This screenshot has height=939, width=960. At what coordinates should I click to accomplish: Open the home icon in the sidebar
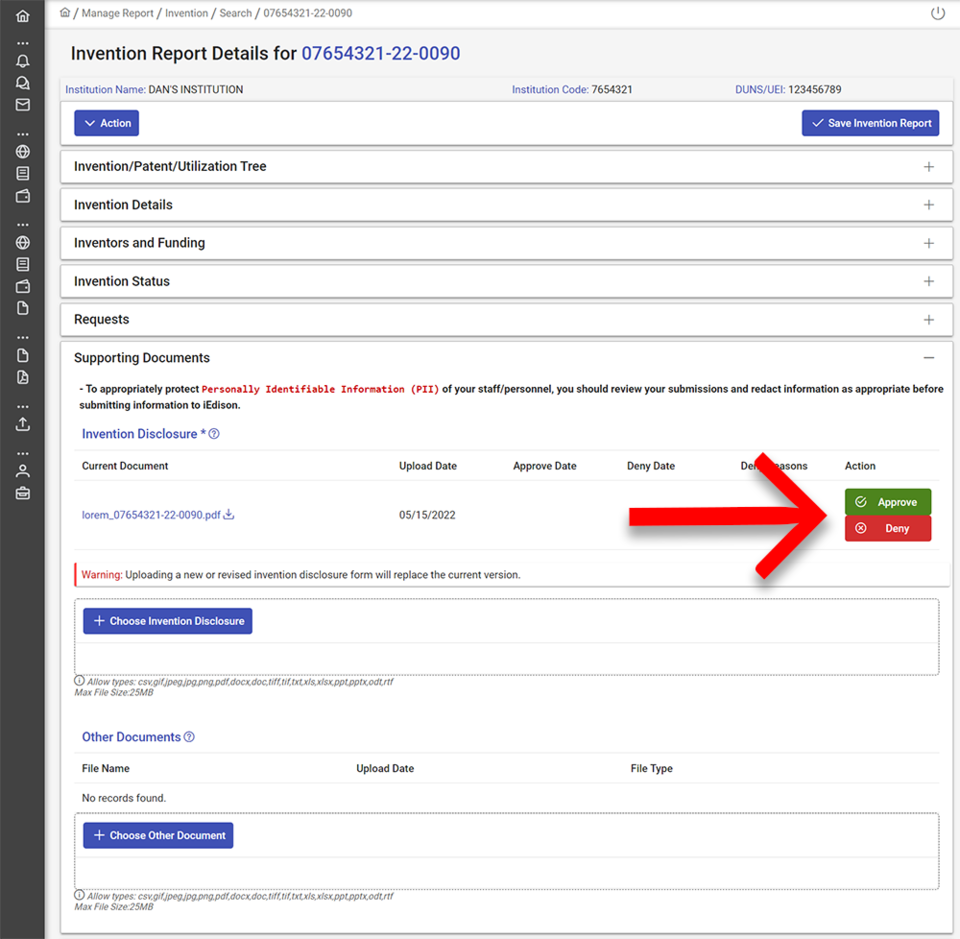22,15
